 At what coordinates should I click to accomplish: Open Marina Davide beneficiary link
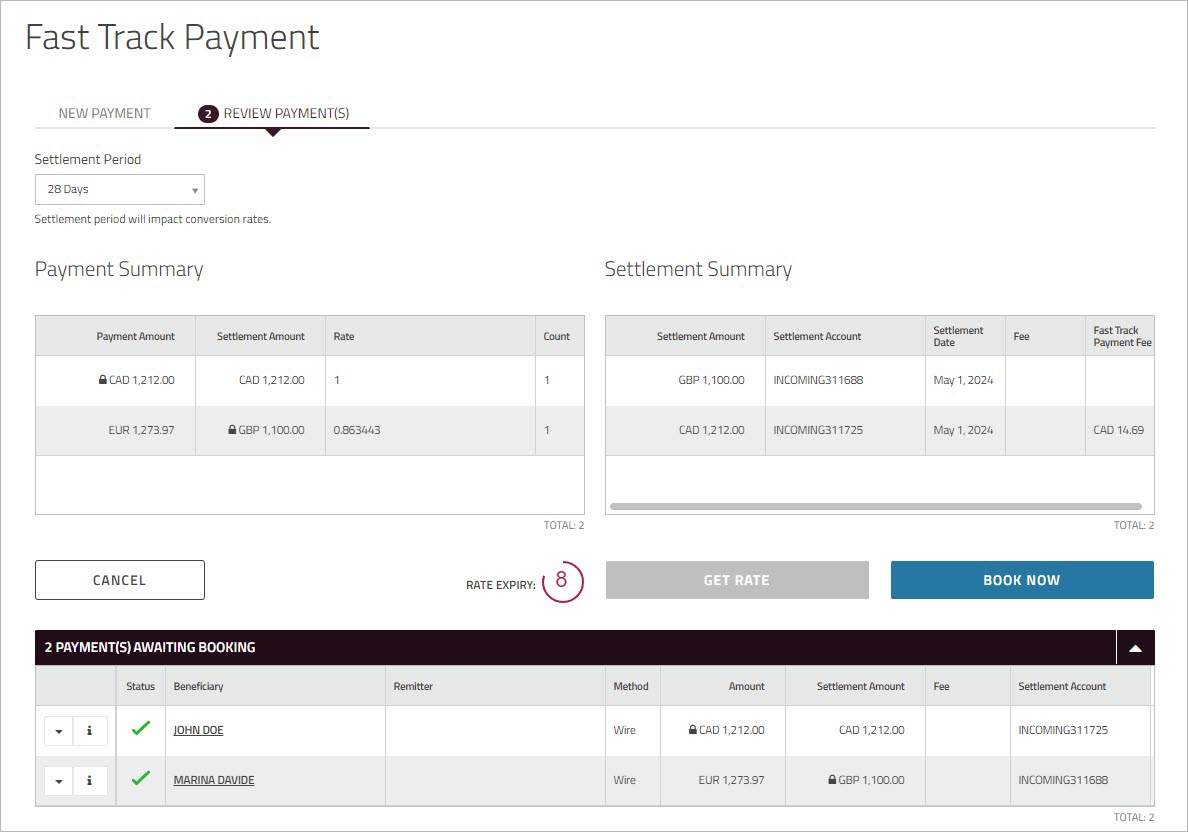pos(214,780)
